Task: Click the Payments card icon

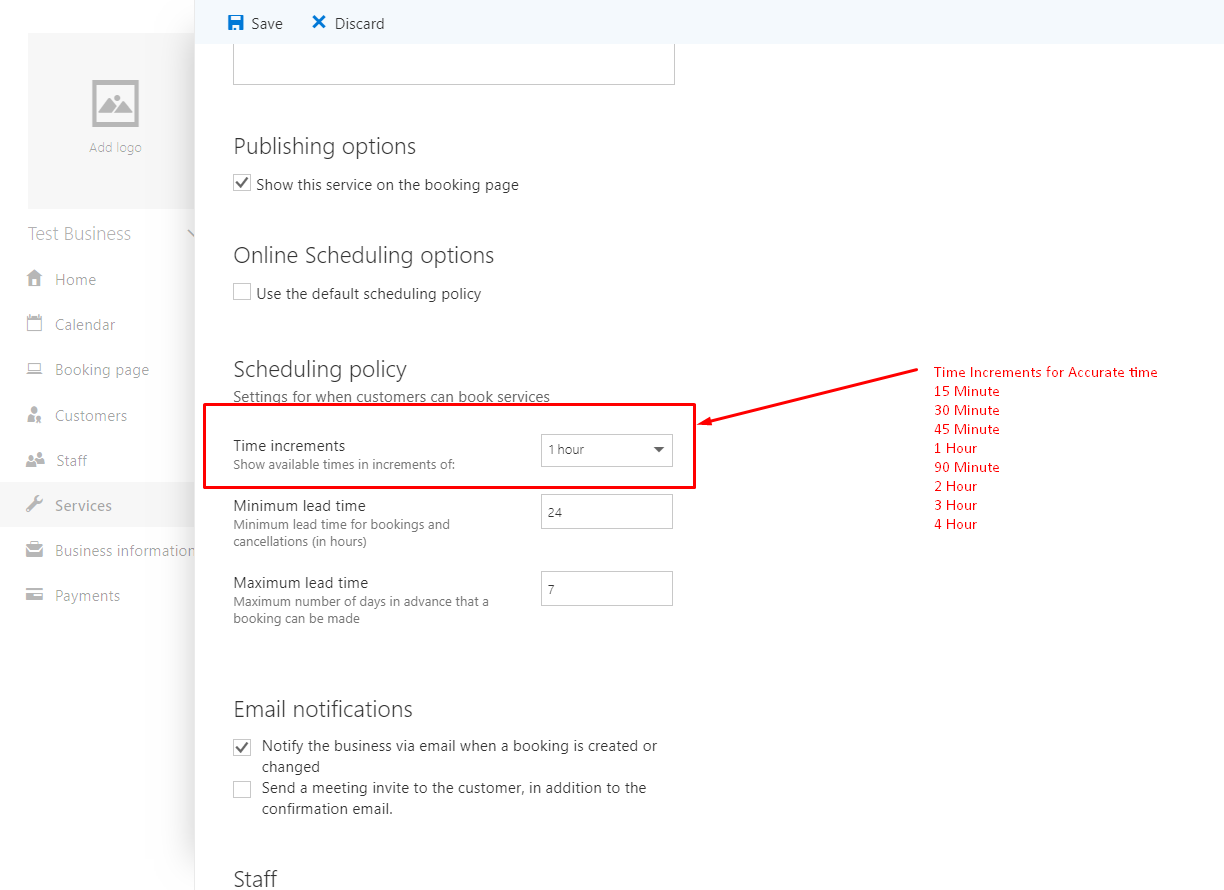Action: point(35,595)
